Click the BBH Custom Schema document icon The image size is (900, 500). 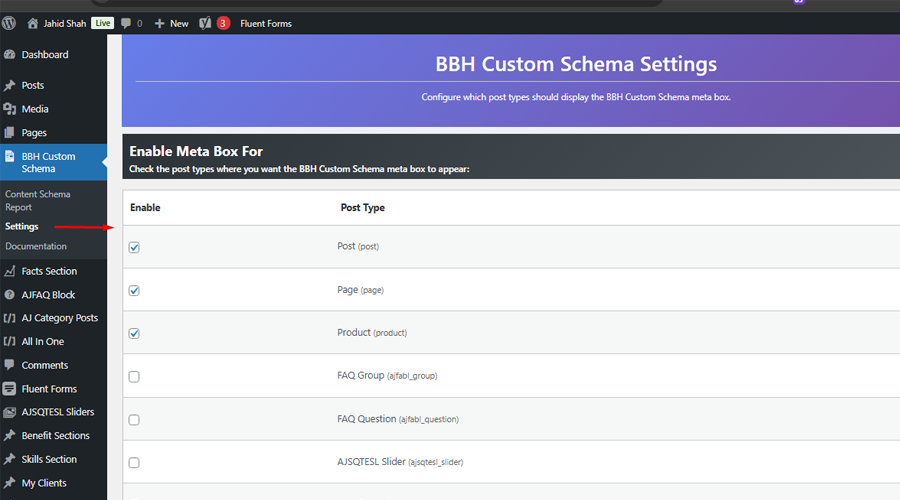pyautogui.click(x=10, y=156)
